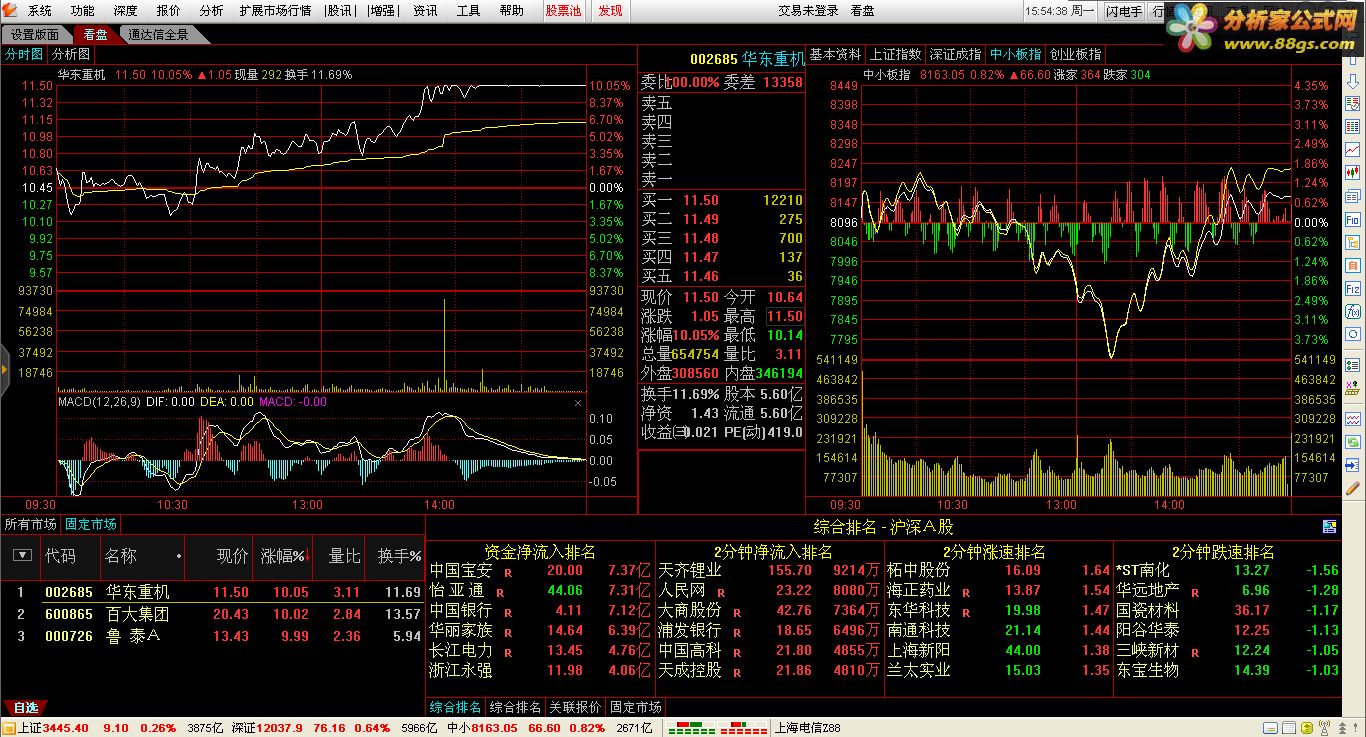Switch to the 设置版面 tab
The width and height of the screenshot is (1366, 737).
click(x=35, y=34)
